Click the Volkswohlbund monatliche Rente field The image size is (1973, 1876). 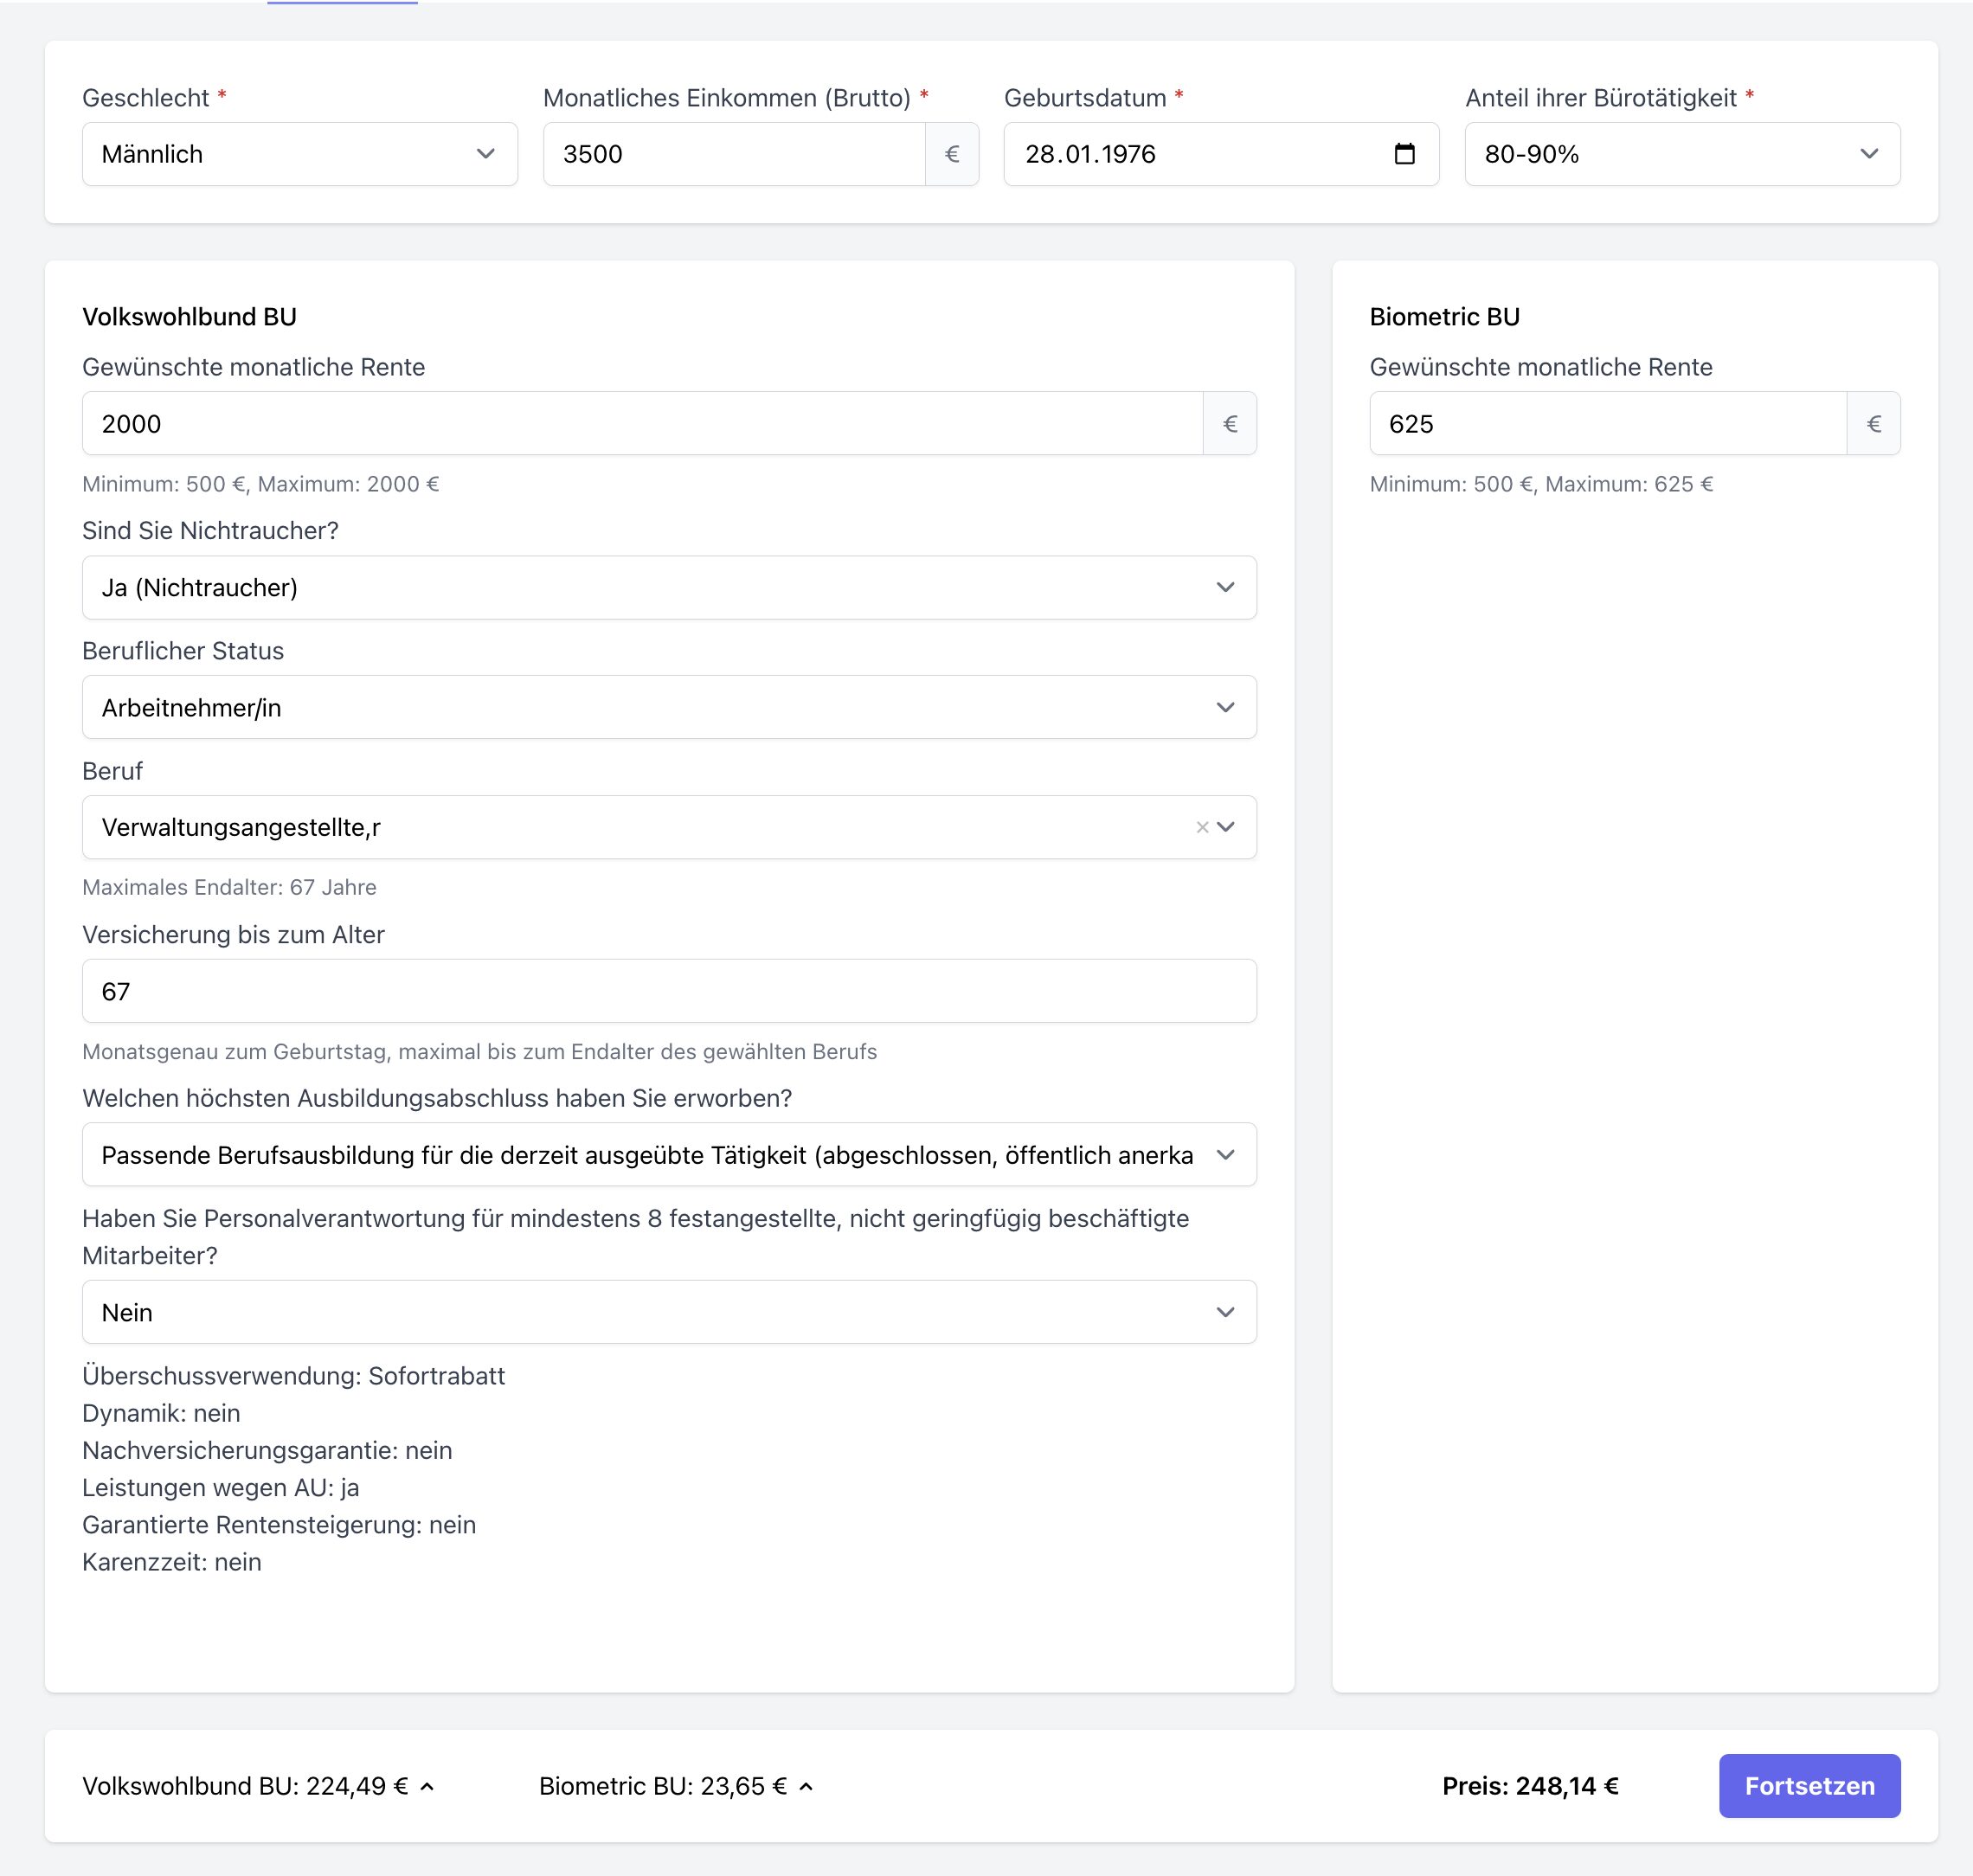click(x=642, y=423)
